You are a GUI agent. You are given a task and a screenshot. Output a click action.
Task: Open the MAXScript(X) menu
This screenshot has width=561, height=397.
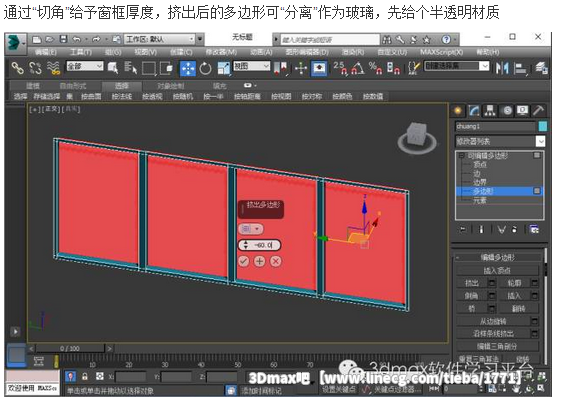point(442,52)
